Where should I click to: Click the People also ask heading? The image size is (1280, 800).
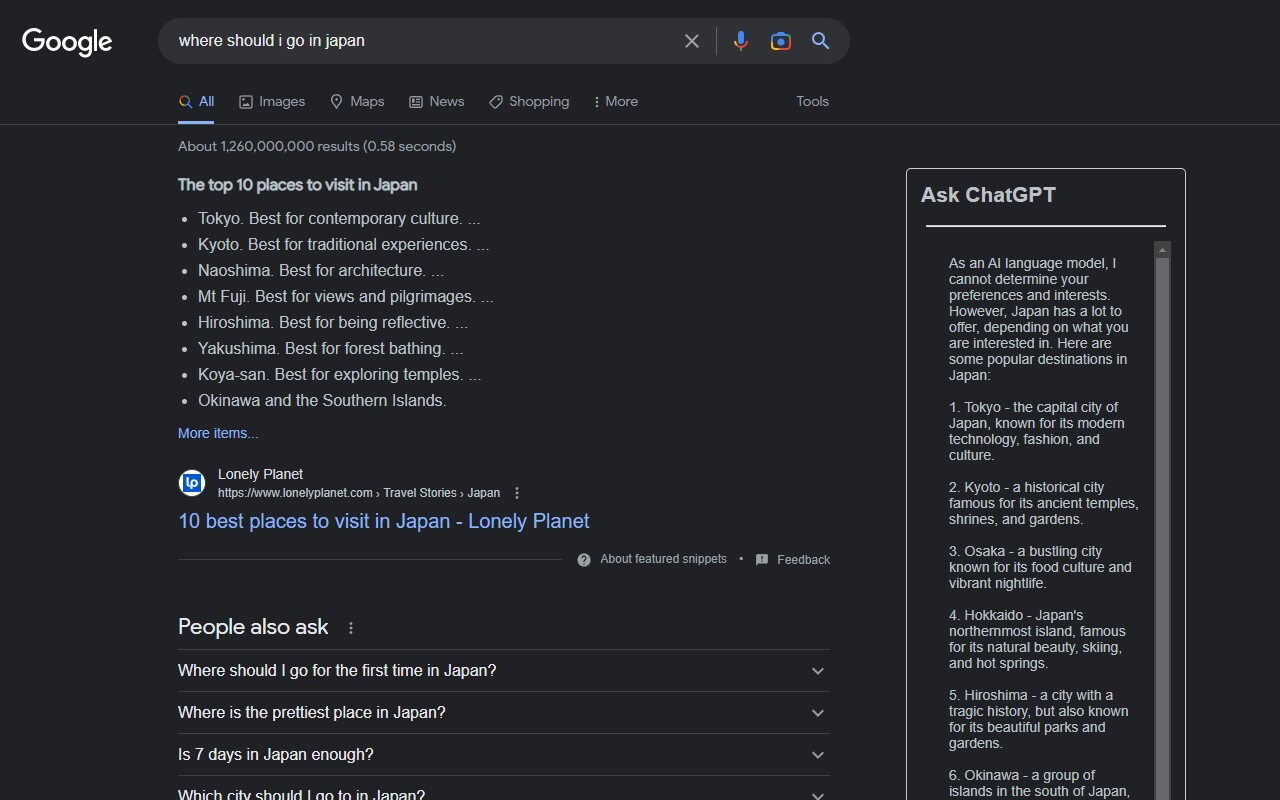click(x=253, y=627)
